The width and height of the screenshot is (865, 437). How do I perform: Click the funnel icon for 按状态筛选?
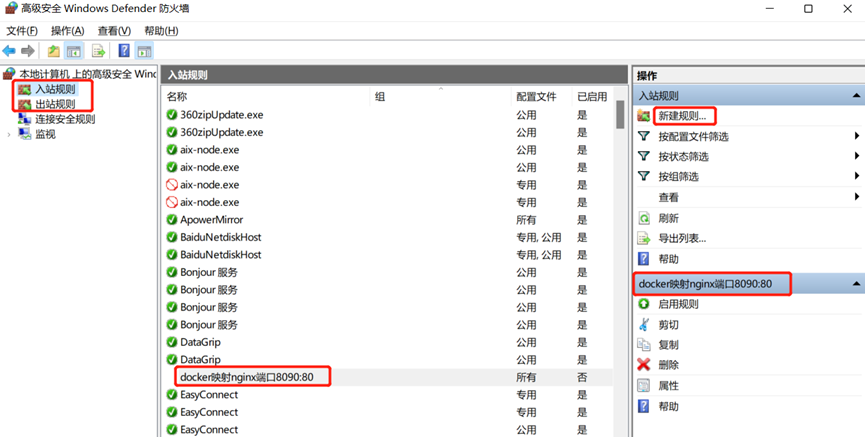click(644, 156)
